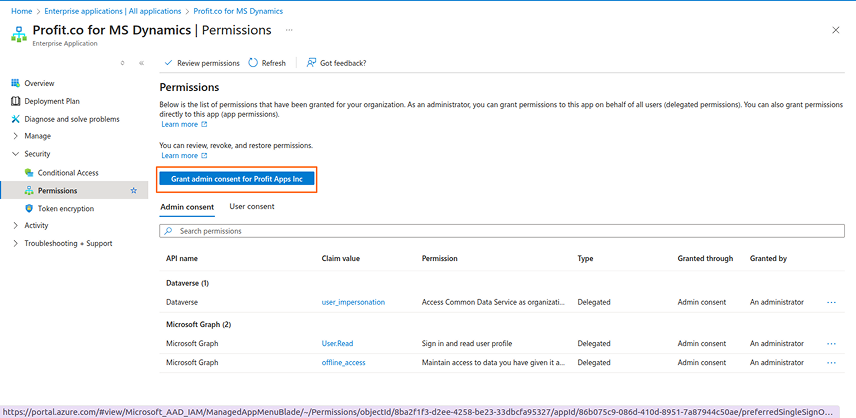Click 'Sign in and read user profile' cell
Viewport: 856px width, 418px height.
point(467,344)
